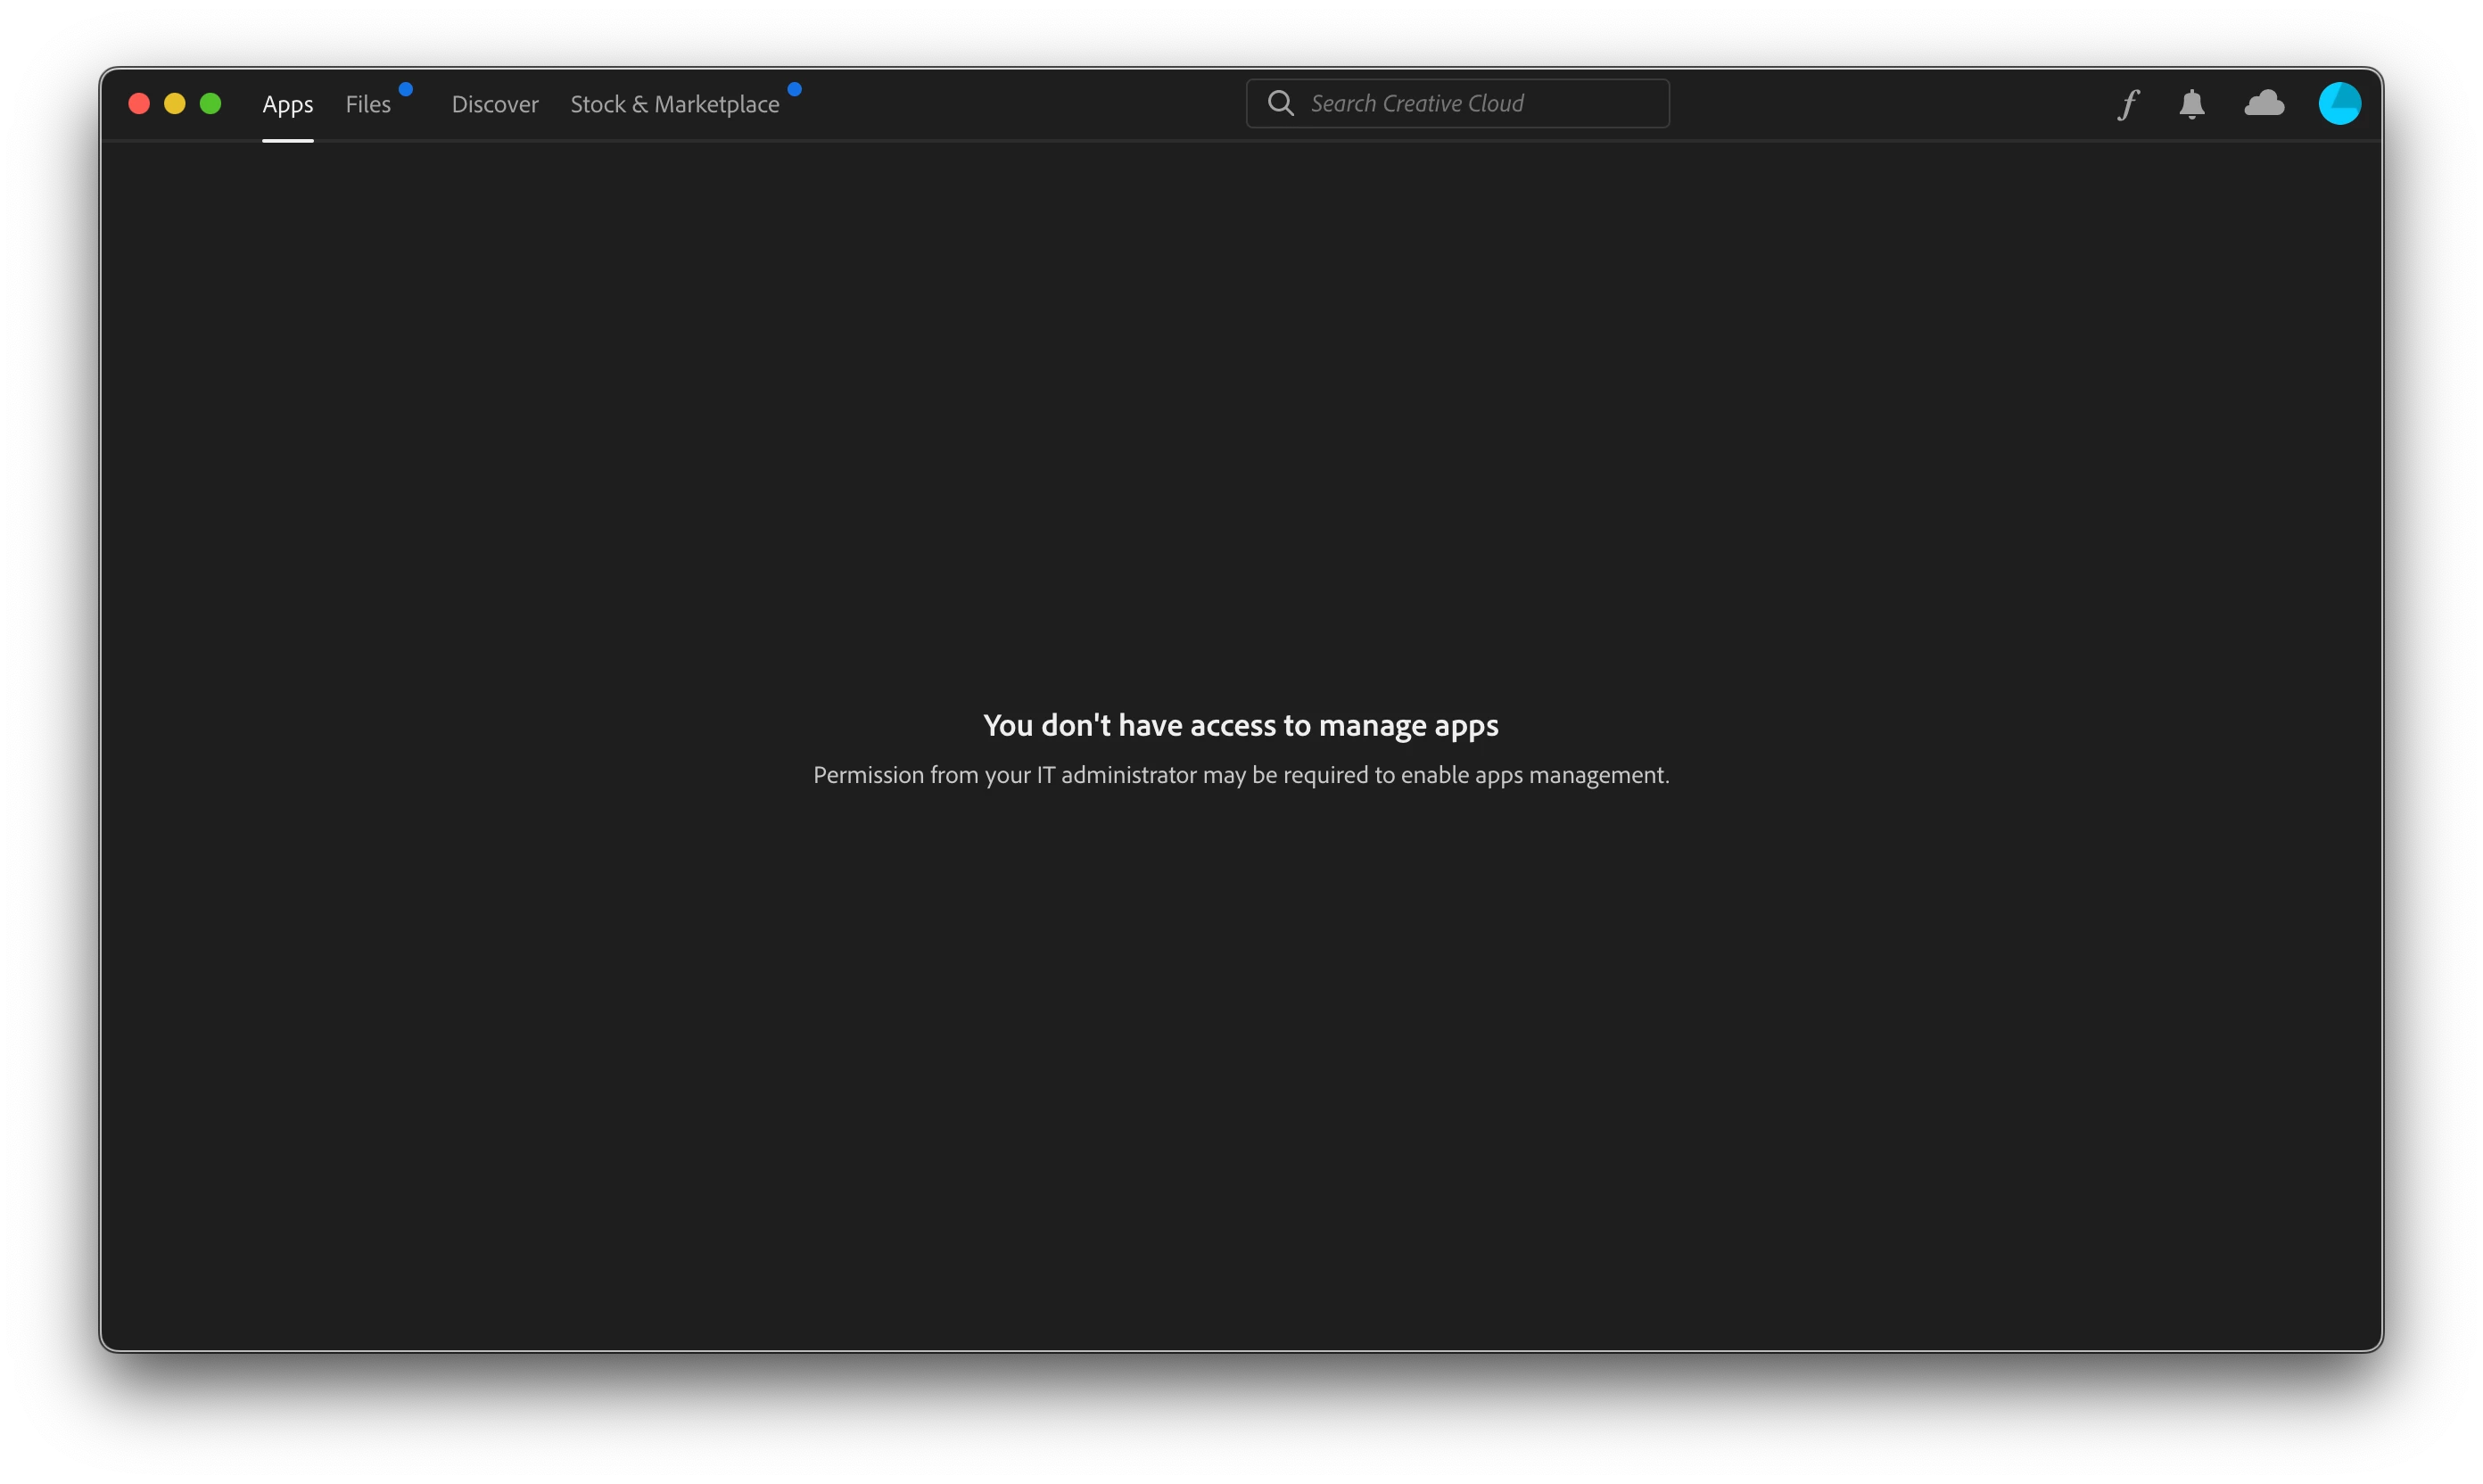Click the IT administrator permission message
This screenshot has height=1484, width=2483.
1241,775
